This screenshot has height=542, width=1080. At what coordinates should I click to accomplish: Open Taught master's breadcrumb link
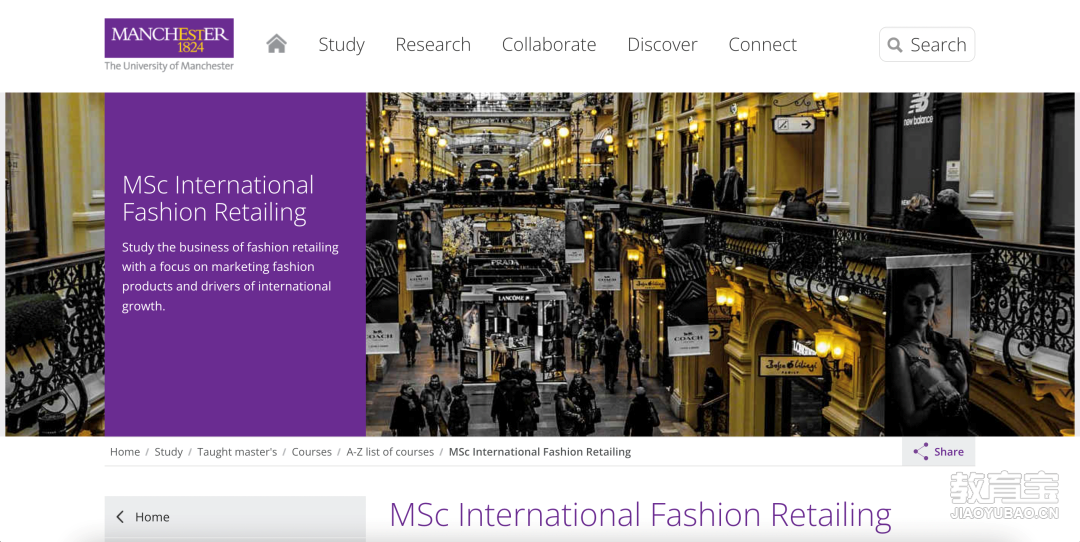(x=237, y=452)
